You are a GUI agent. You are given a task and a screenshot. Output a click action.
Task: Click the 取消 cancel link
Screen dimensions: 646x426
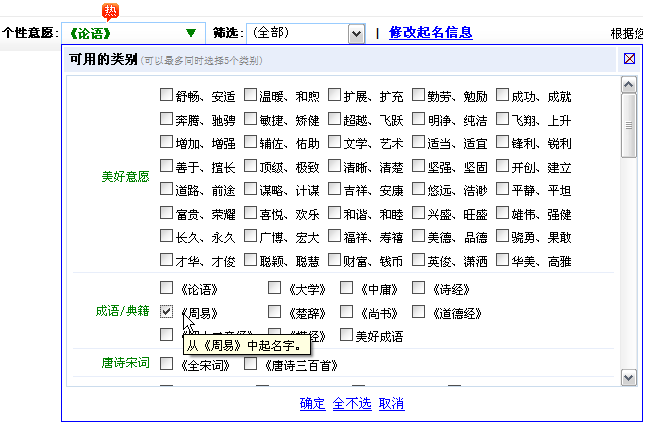pos(392,404)
